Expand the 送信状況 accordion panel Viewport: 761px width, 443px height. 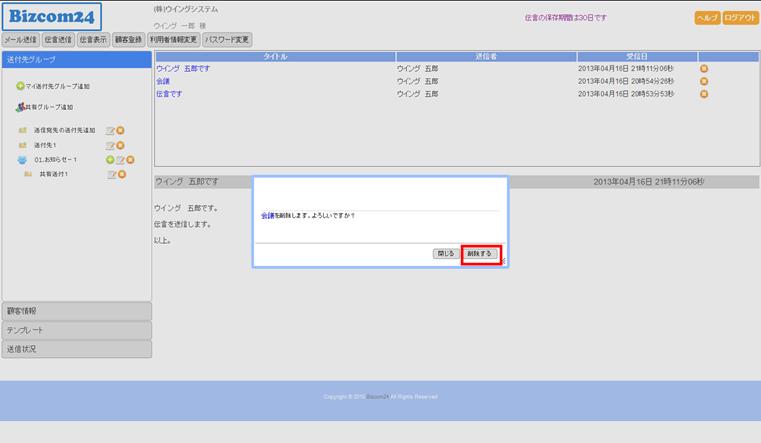click(76, 349)
